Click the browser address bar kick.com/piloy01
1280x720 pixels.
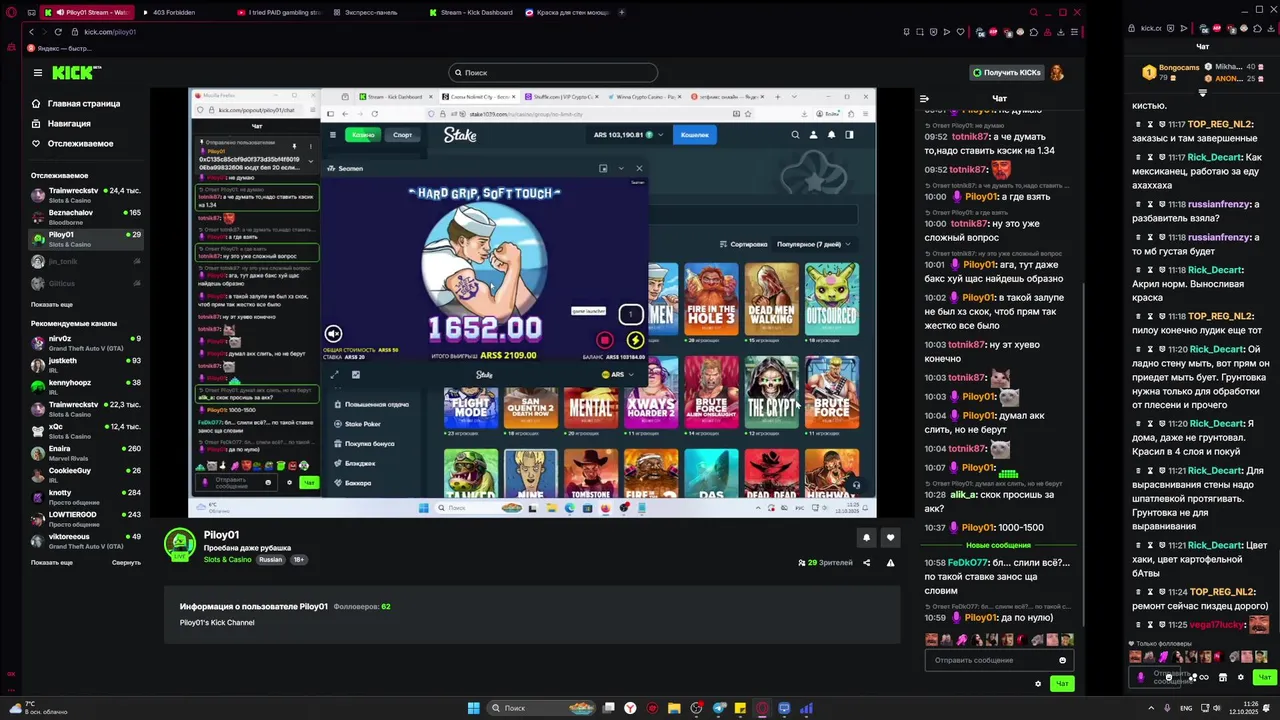click(x=110, y=32)
